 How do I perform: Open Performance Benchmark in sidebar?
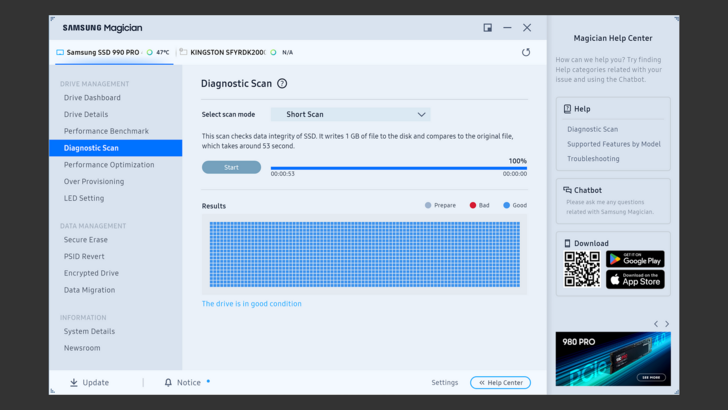106,131
